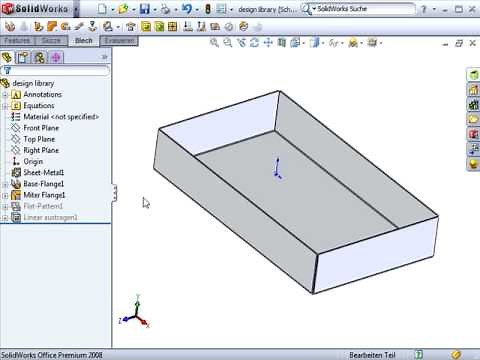Select Front Plane in the tree
This screenshot has width=480, height=360.
(x=41, y=128)
